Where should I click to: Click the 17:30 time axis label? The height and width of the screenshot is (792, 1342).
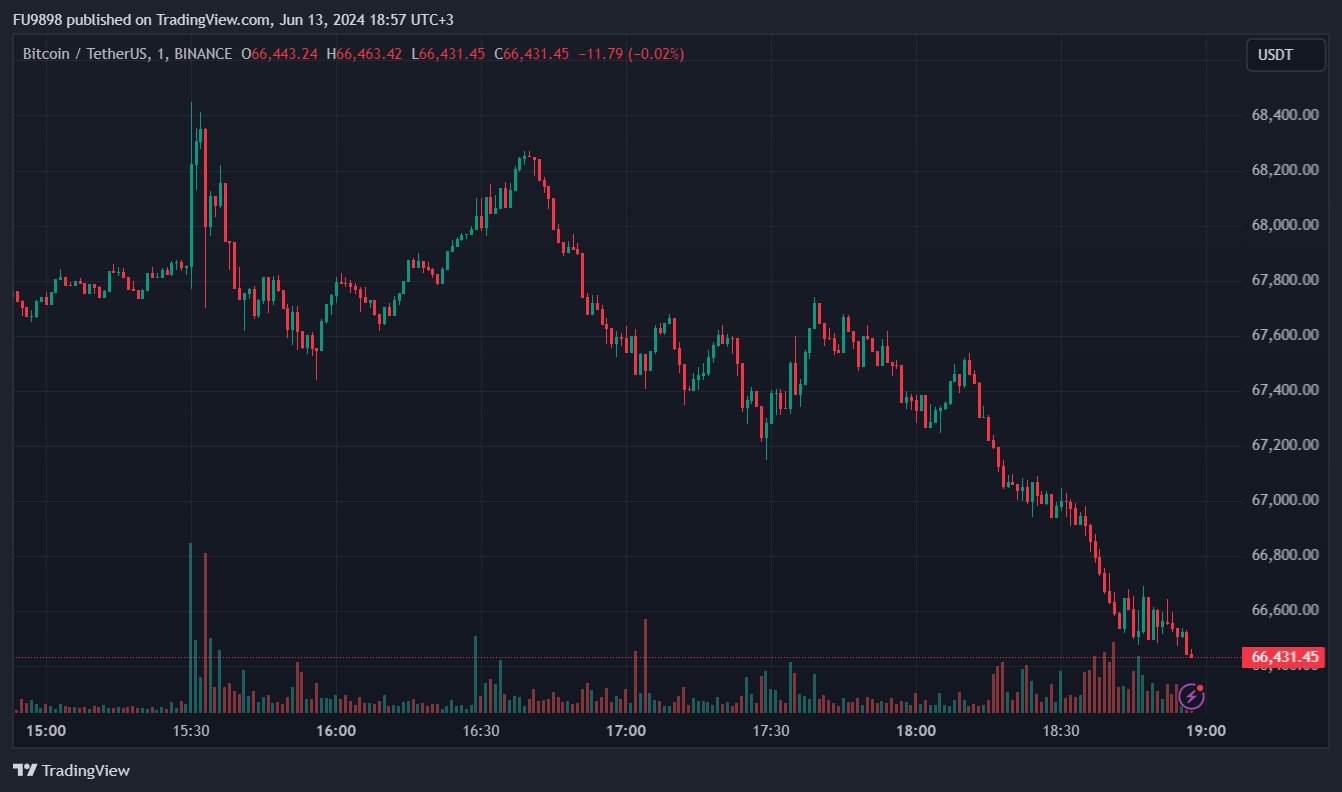coord(771,731)
